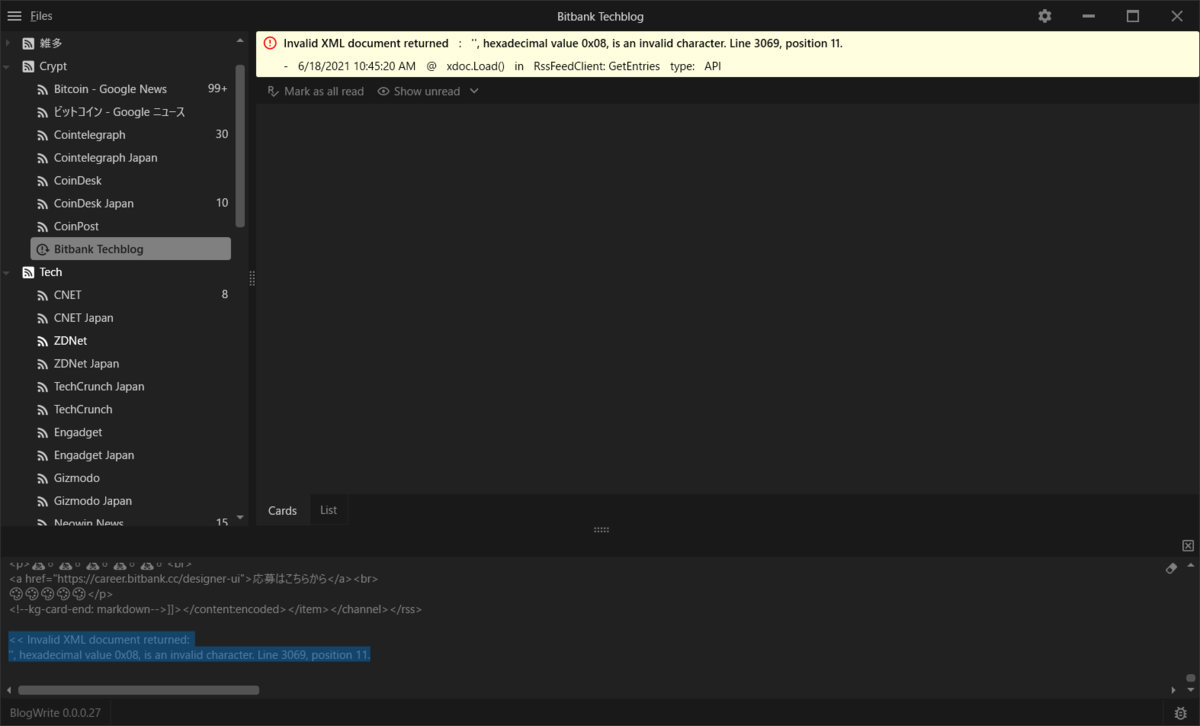This screenshot has width=1200, height=726.
Task: Click Bitbank Techblog error status icon
Action: 43,249
